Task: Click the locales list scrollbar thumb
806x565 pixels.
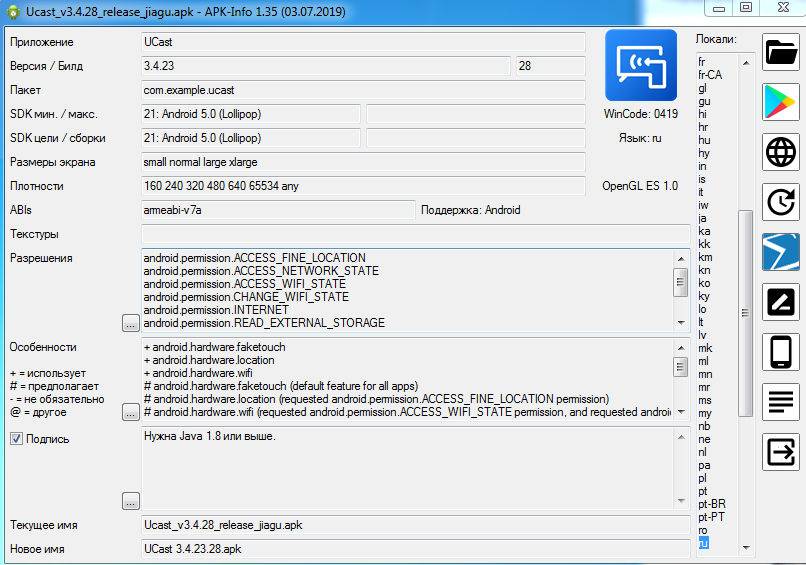Action: pos(745,313)
